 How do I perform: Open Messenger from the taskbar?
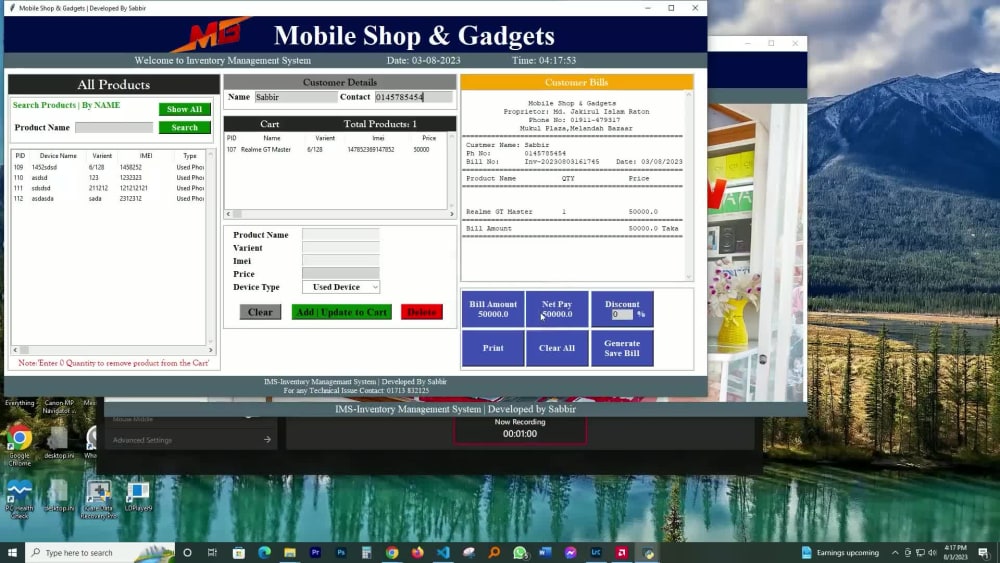pos(571,553)
